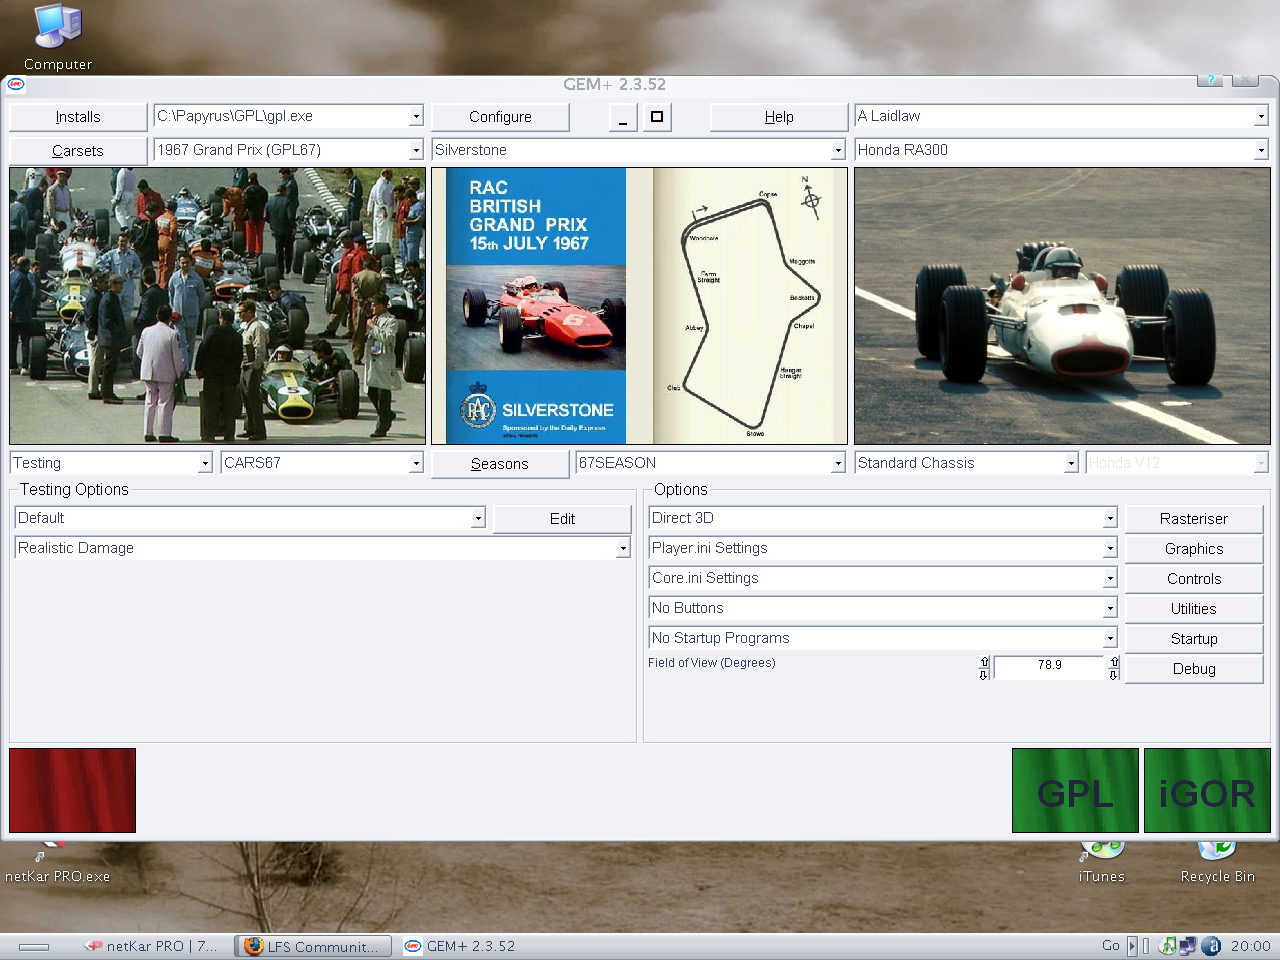1280x960 pixels.
Task: Click the starting grid carset photo
Action: coord(218,306)
